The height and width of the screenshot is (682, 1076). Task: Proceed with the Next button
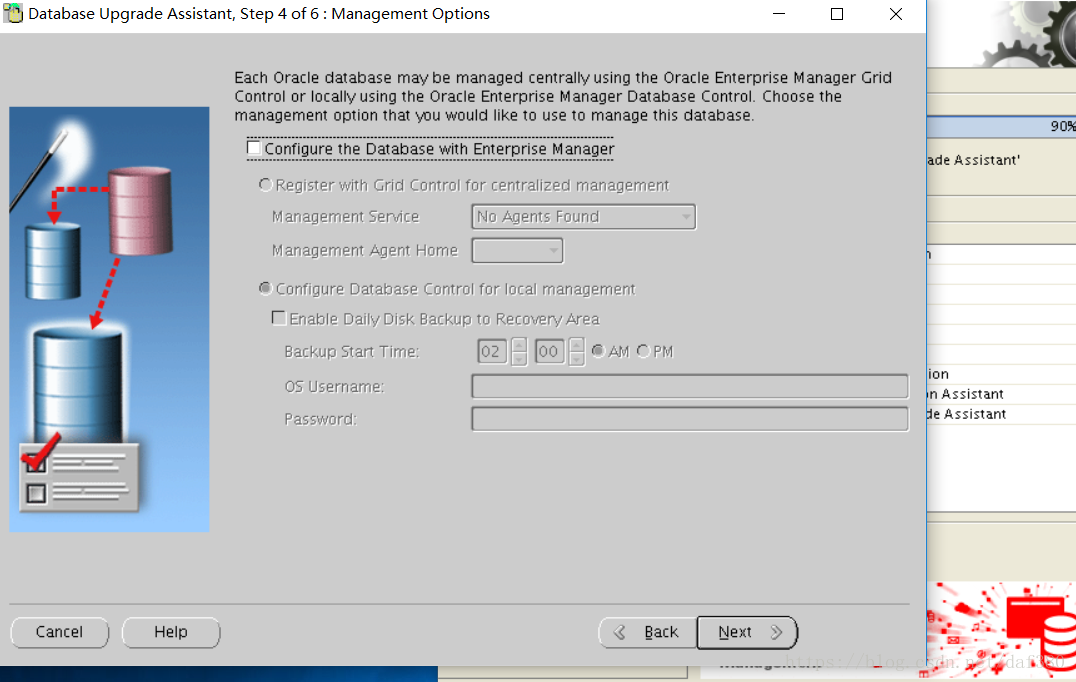coord(747,632)
